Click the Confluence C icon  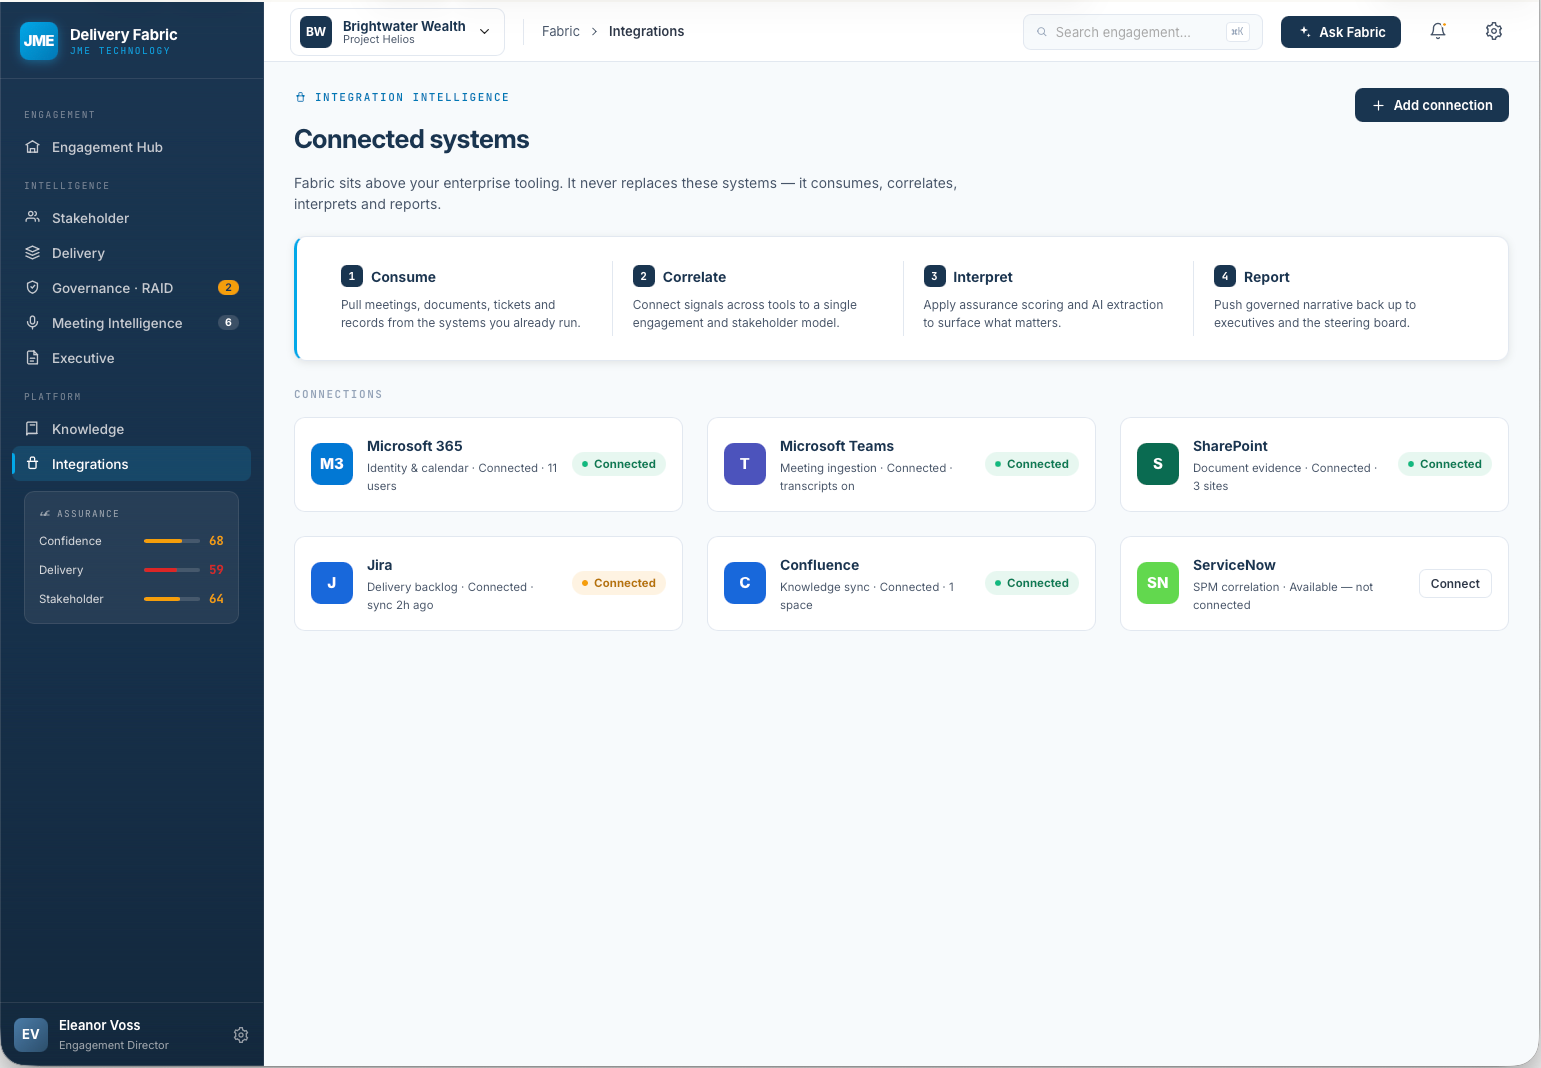(x=745, y=583)
